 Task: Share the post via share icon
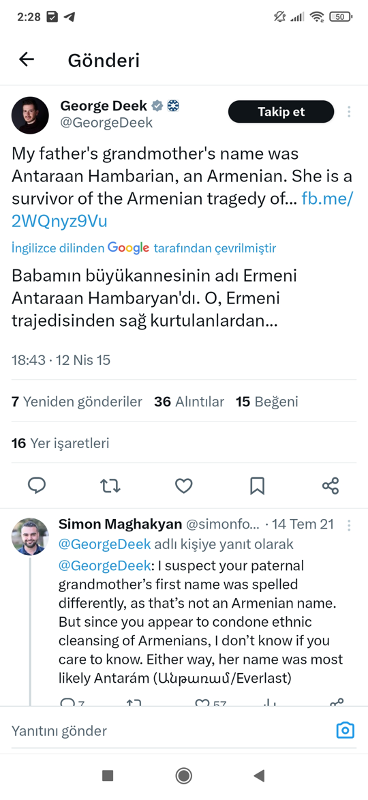point(331,485)
